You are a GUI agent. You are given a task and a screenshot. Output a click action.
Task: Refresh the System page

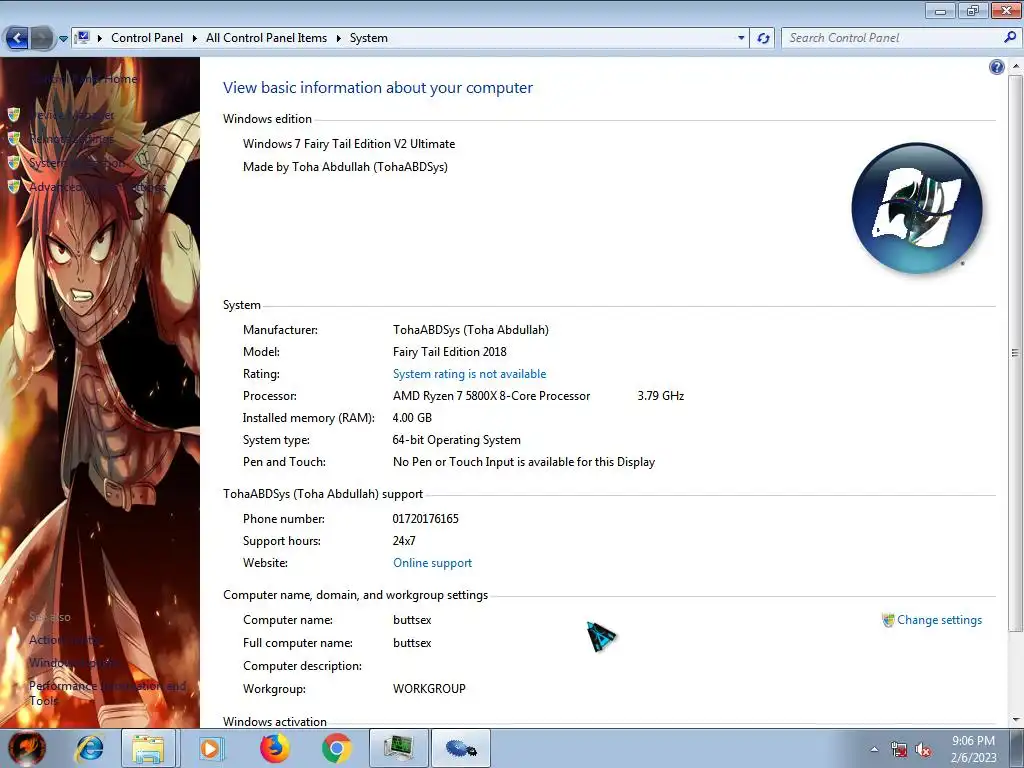pos(763,38)
